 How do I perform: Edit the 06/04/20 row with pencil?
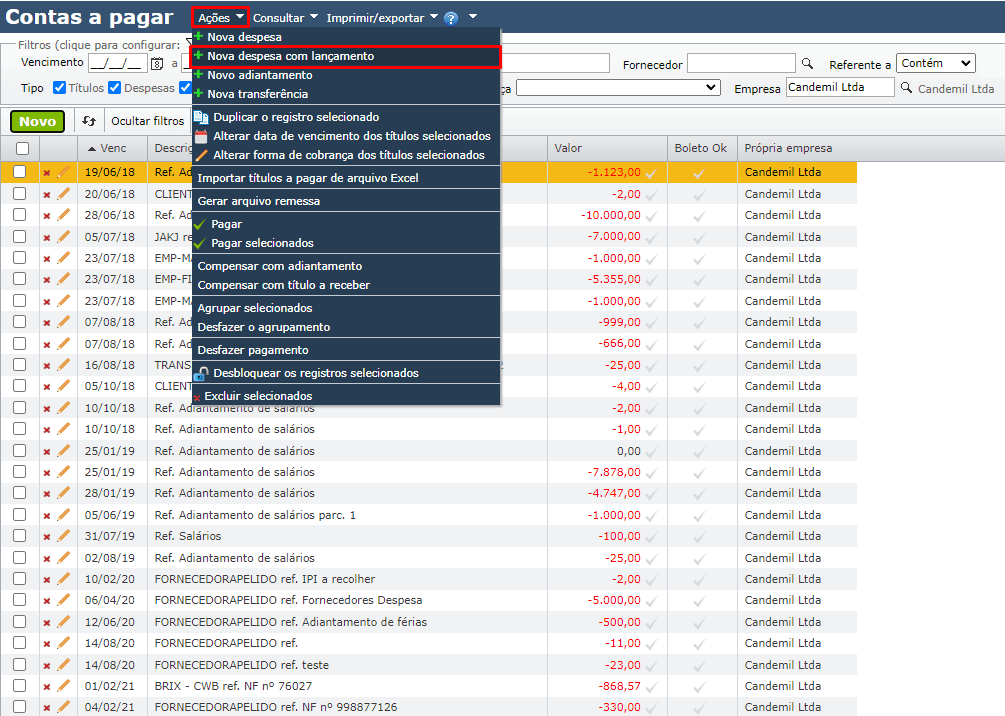(63, 600)
